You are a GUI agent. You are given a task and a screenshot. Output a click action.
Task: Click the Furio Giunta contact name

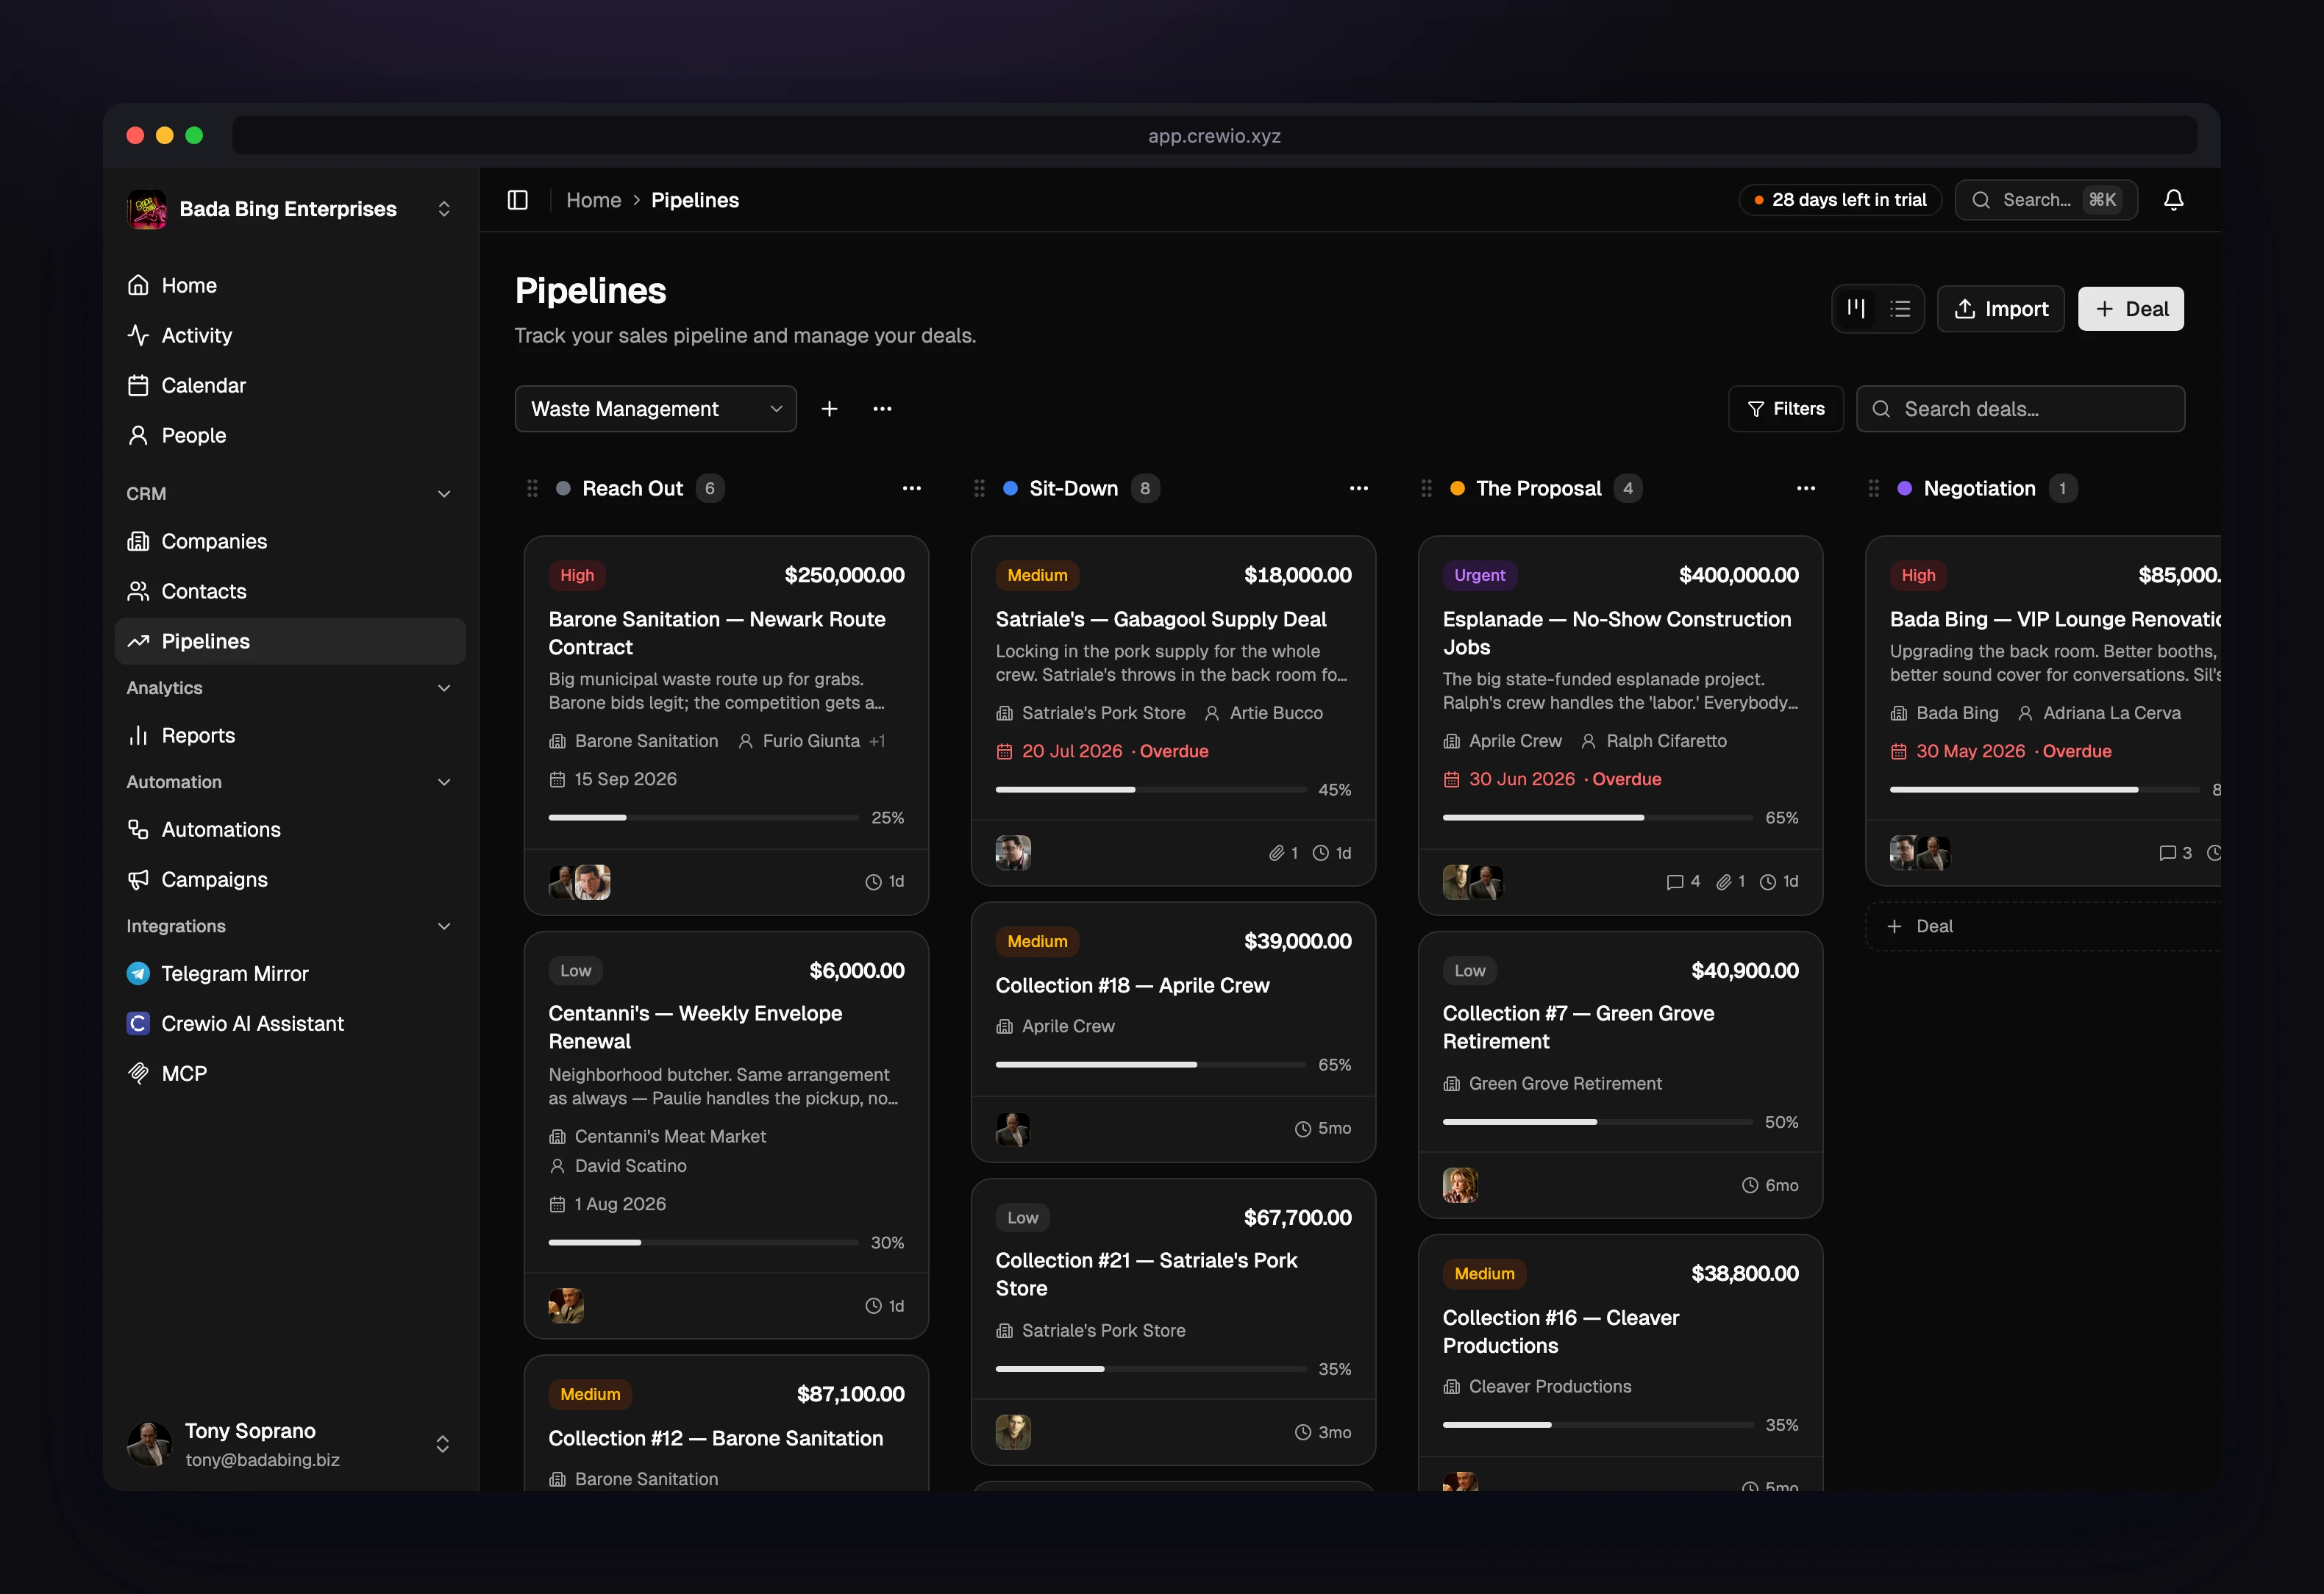point(811,741)
